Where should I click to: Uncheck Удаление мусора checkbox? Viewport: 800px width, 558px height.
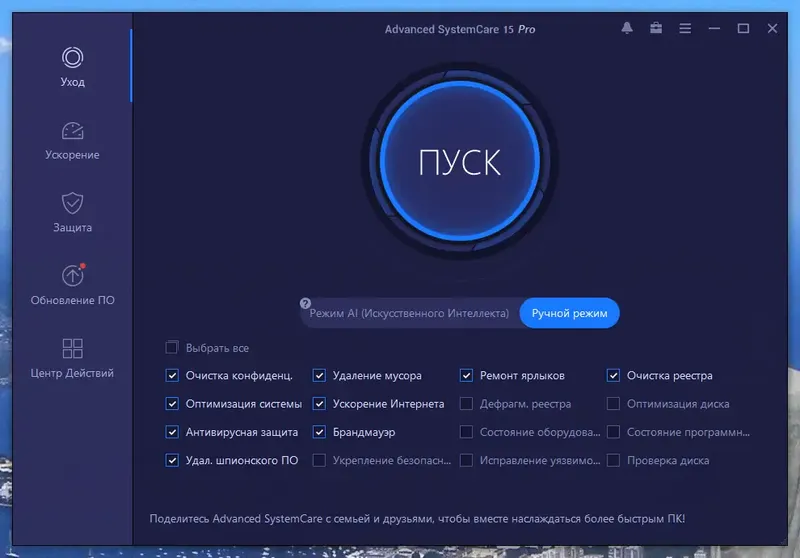tap(319, 376)
